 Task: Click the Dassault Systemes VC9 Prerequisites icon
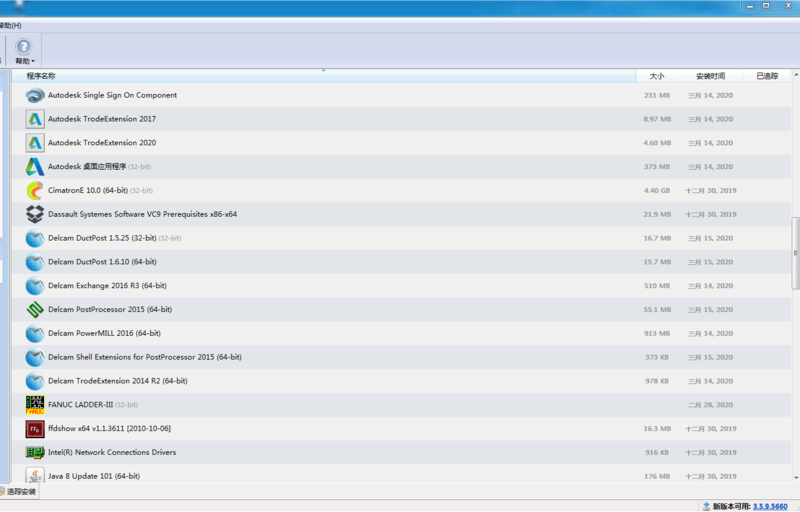(x=35, y=214)
